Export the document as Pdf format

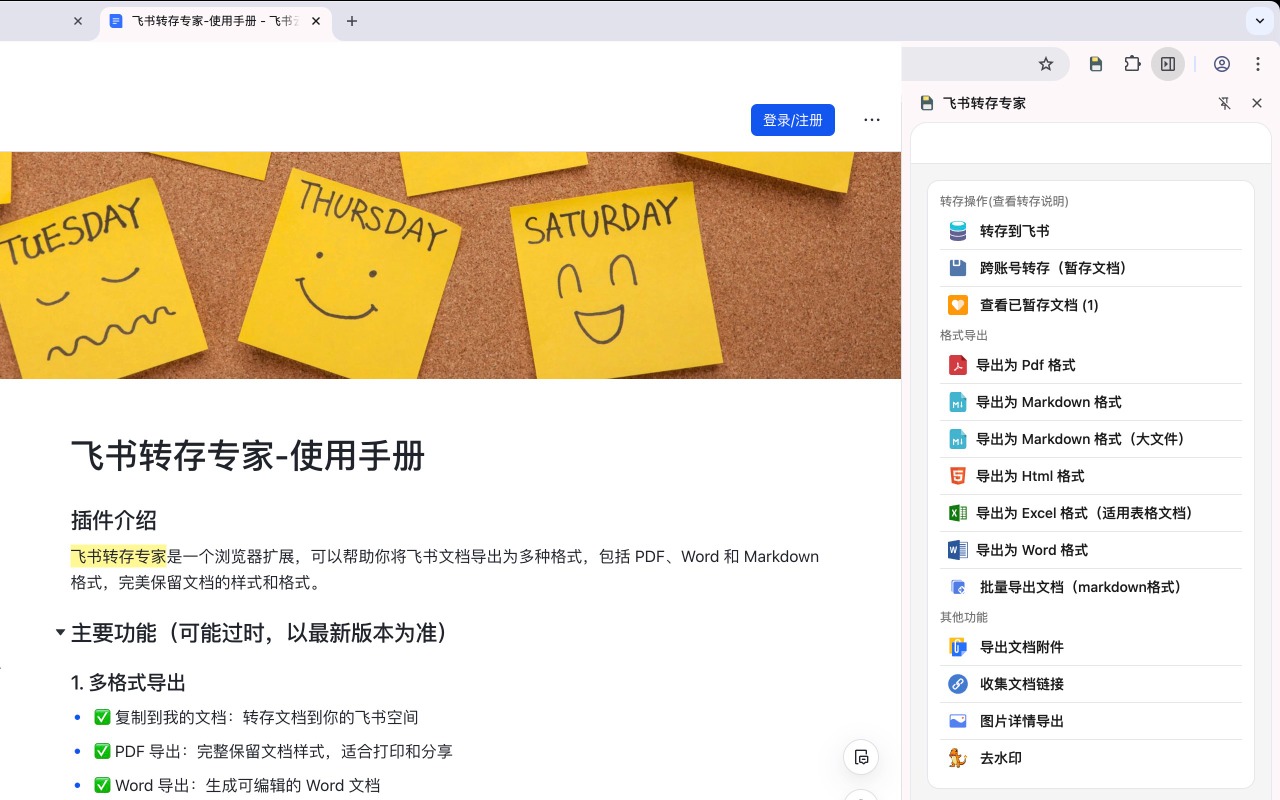1025,365
